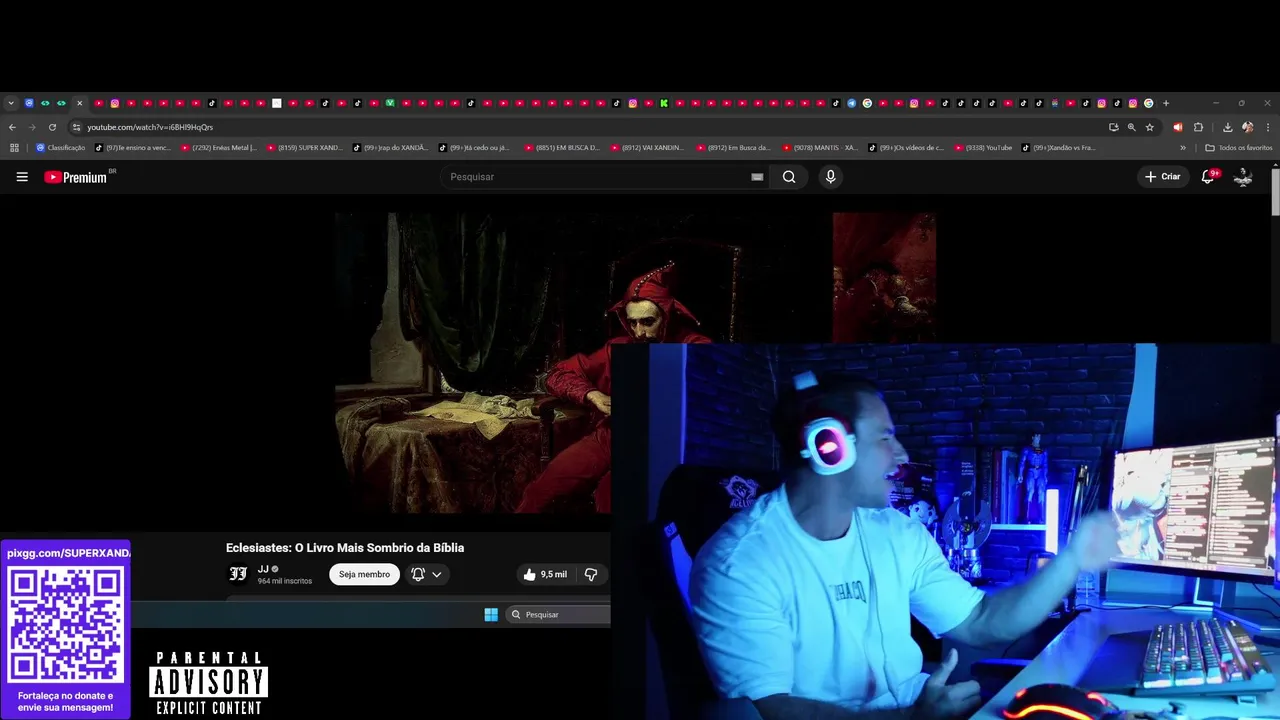Screen dimensions: 1280x720
Task: Open the (8912) VAI XANDIN... bookmark
Action: (648, 148)
